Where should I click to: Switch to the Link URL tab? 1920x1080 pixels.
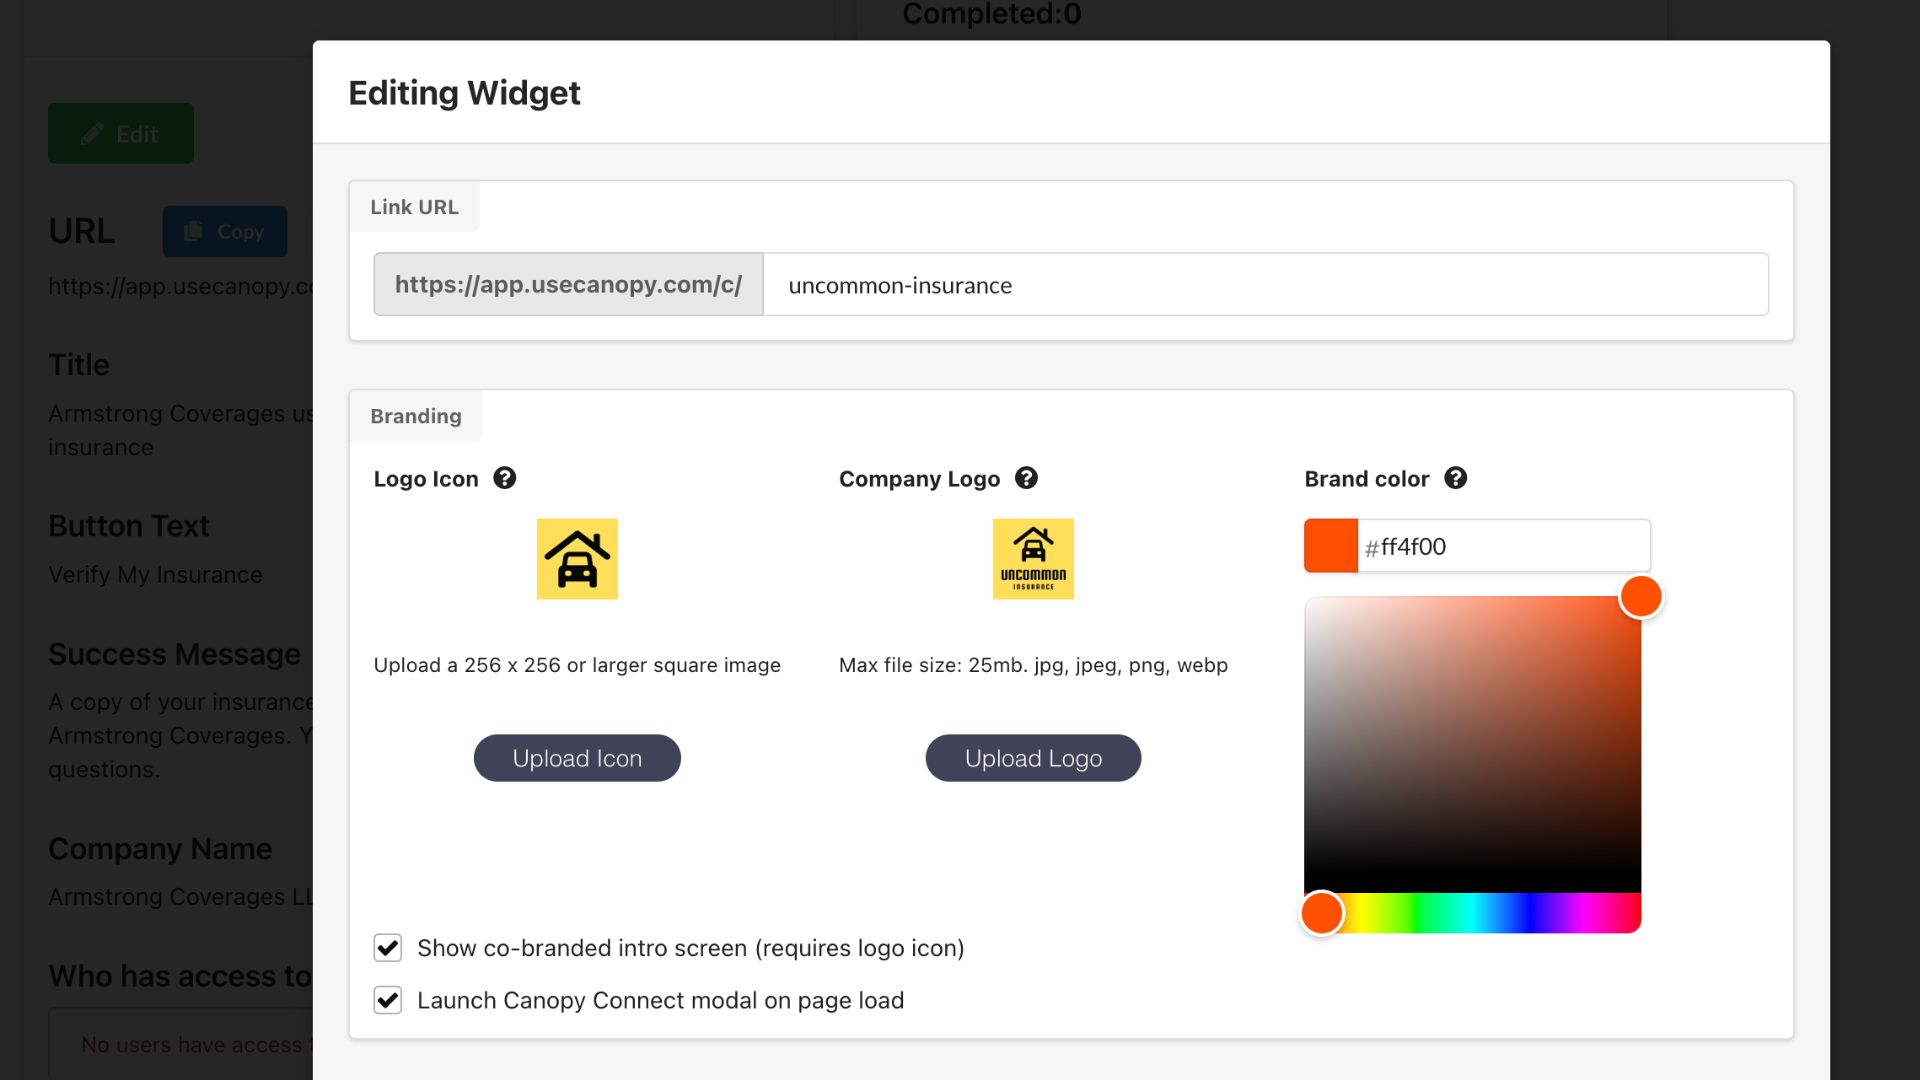(414, 206)
